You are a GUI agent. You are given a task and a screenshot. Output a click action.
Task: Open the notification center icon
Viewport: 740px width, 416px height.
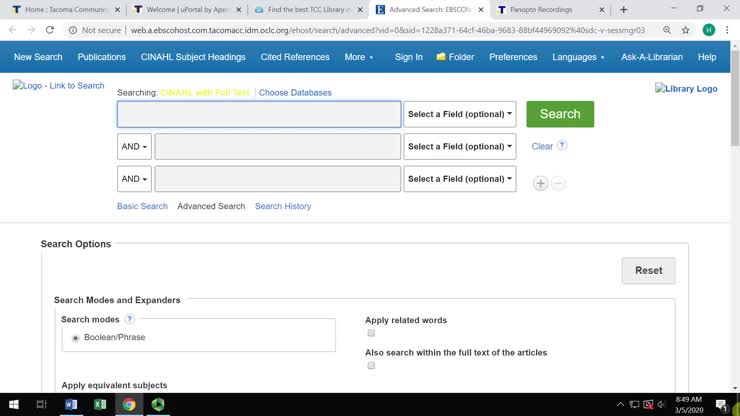(x=721, y=405)
